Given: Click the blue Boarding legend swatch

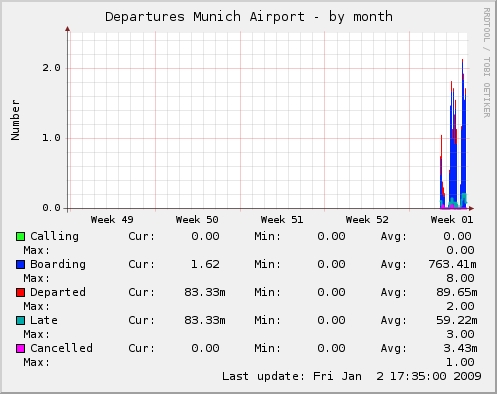Looking at the screenshot, I should pyautogui.click(x=20, y=264).
